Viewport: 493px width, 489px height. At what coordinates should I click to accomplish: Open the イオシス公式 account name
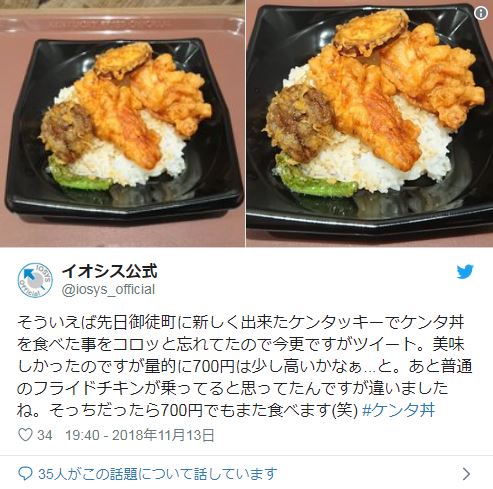tap(109, 271)
